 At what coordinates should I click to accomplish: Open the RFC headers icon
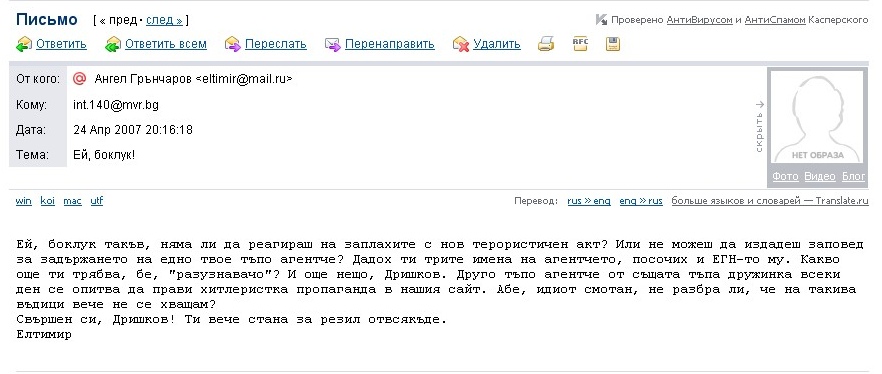click(580, 43)
